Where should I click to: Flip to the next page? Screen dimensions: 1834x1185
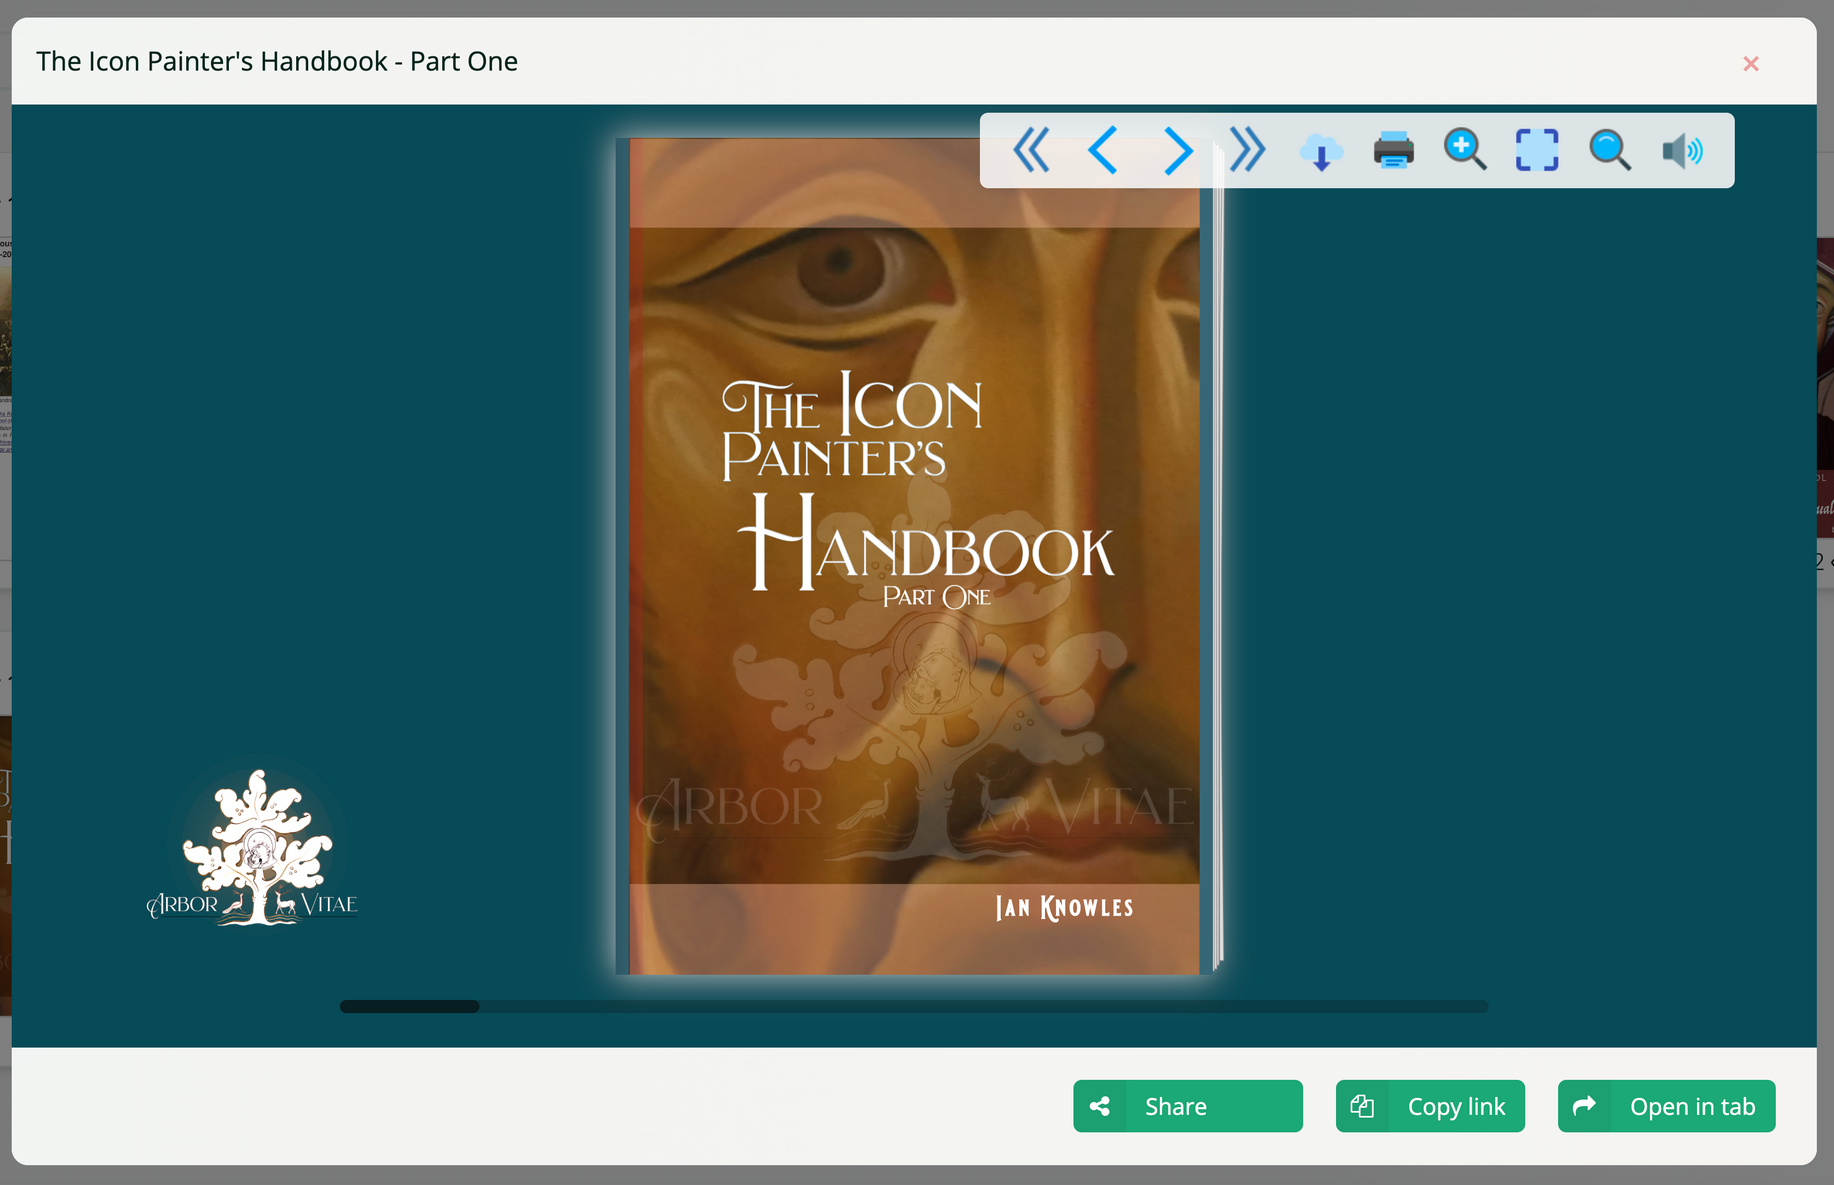click(1178, 151)
